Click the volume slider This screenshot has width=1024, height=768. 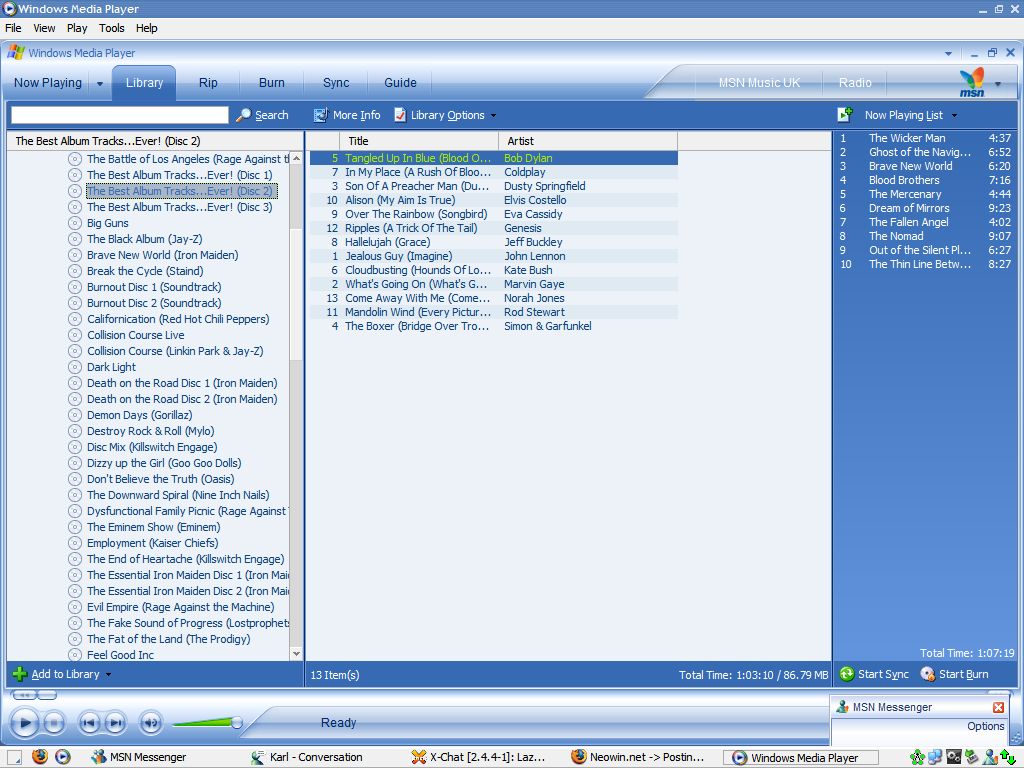click(x=208, y=722)
